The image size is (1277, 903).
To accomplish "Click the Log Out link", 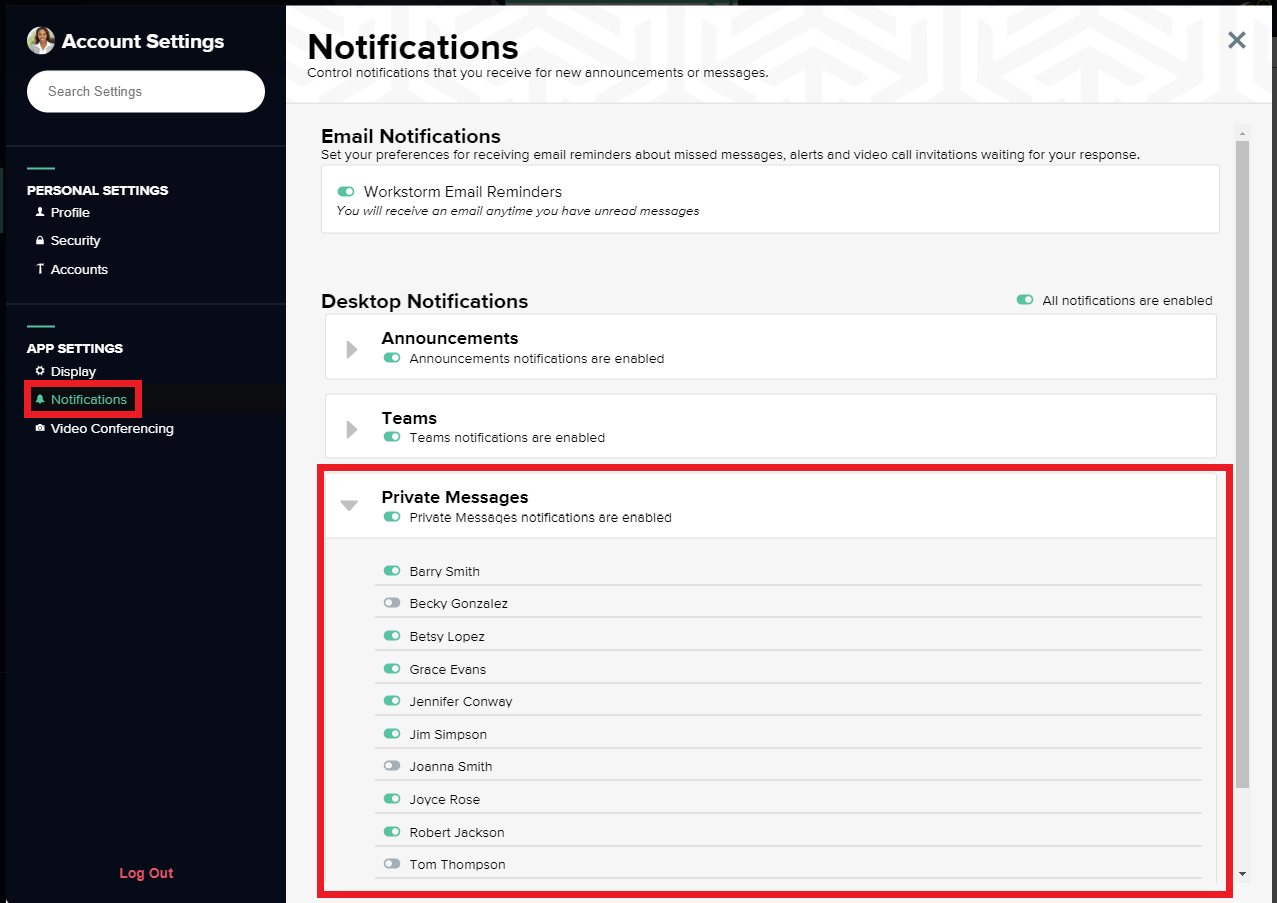I will (x=146, y=873).
